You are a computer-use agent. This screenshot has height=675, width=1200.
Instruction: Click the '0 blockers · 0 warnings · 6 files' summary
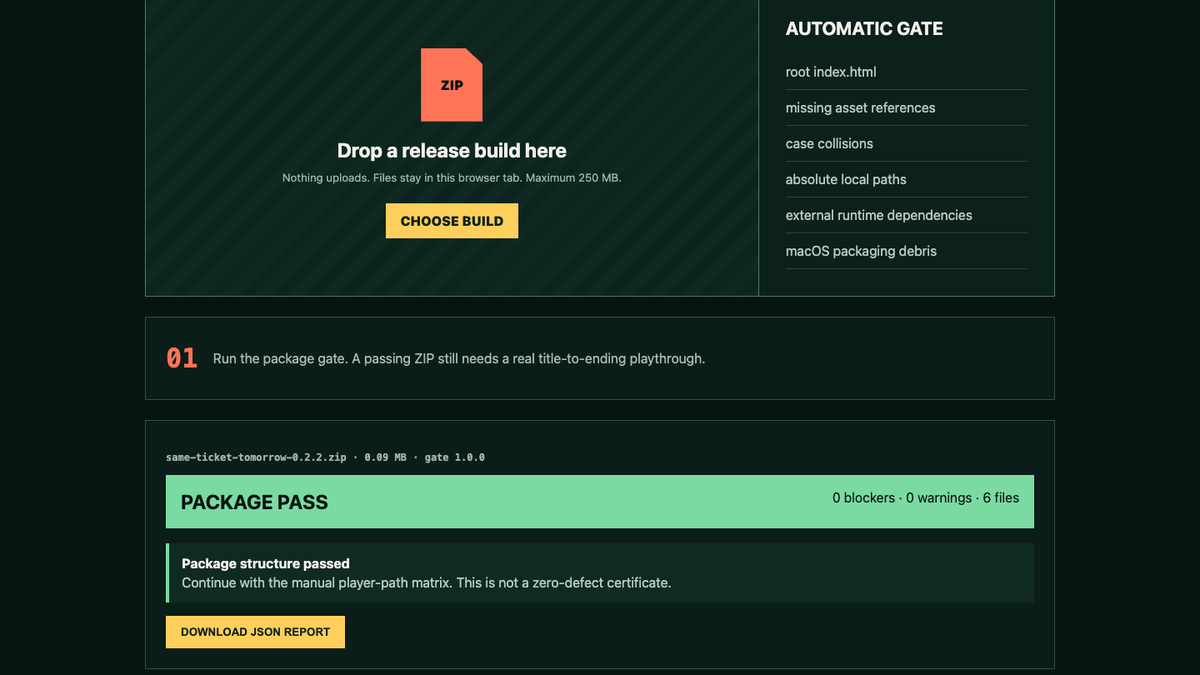coord(926,497)
